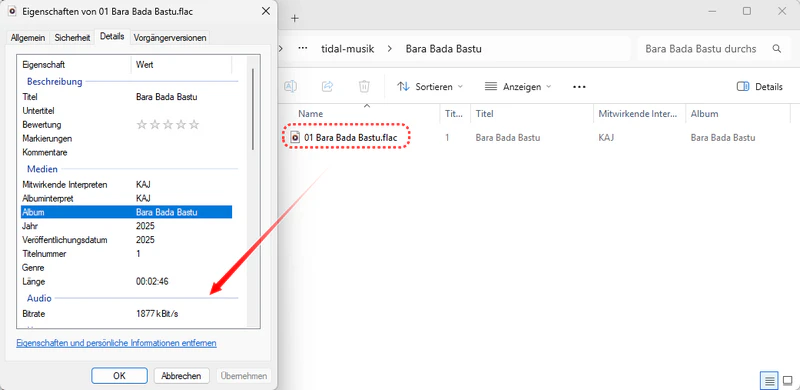Viewport: 800px width, 390px height.
Task: Click the FLAC file icon in file list
Action: tap(294, 137)
